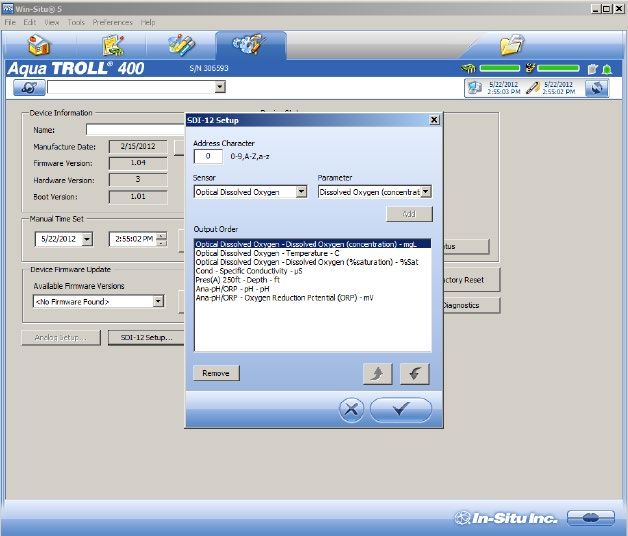Expand the site dropdown beside connect button
628x536 pixels.
(x=220, y=87)
